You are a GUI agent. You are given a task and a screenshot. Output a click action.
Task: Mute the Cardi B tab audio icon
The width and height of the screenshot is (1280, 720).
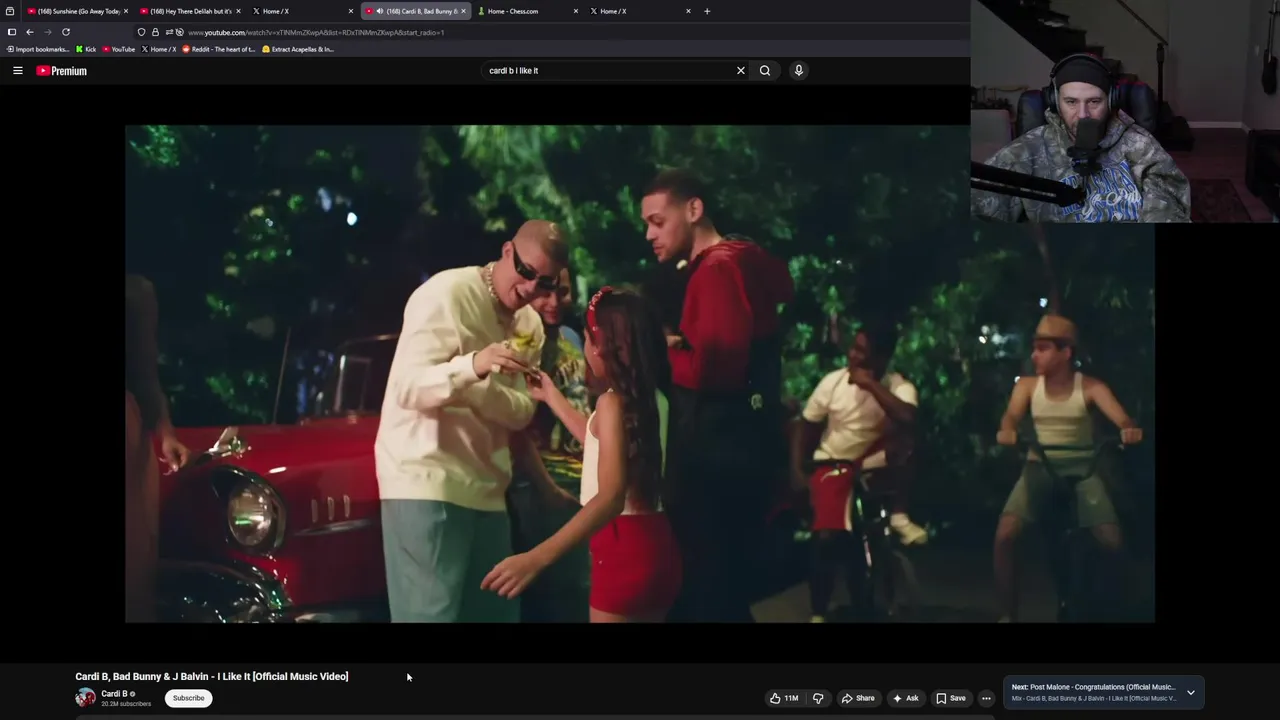tap(380, 11)
